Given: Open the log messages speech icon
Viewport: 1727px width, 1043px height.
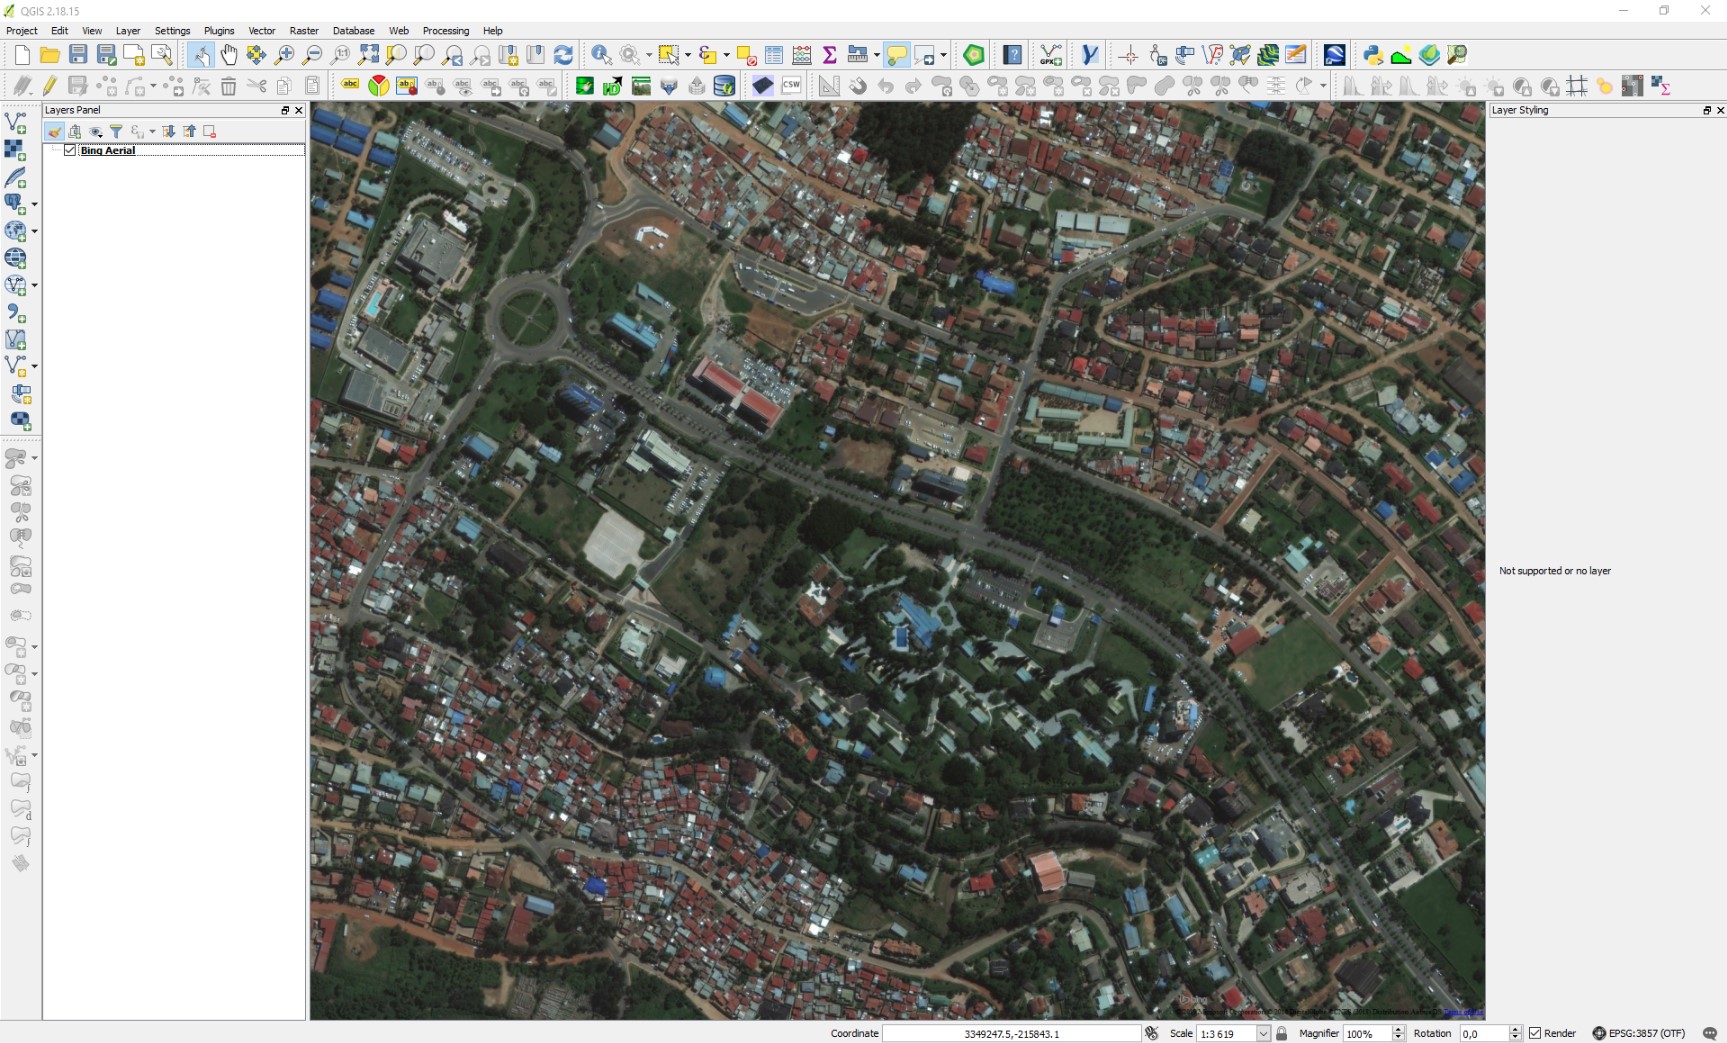Looking at the screenshot, I should (x=1710, y=1033).
